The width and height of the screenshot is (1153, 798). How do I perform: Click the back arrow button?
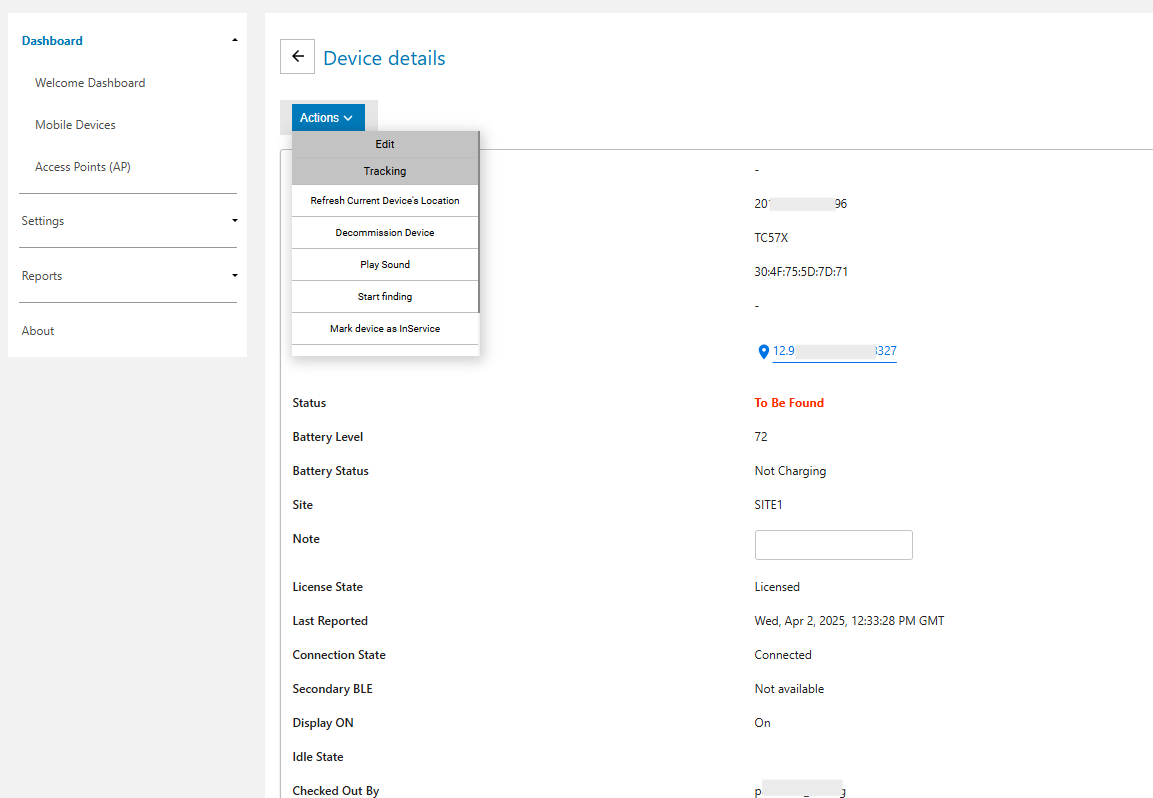click(x=297, y=57)
